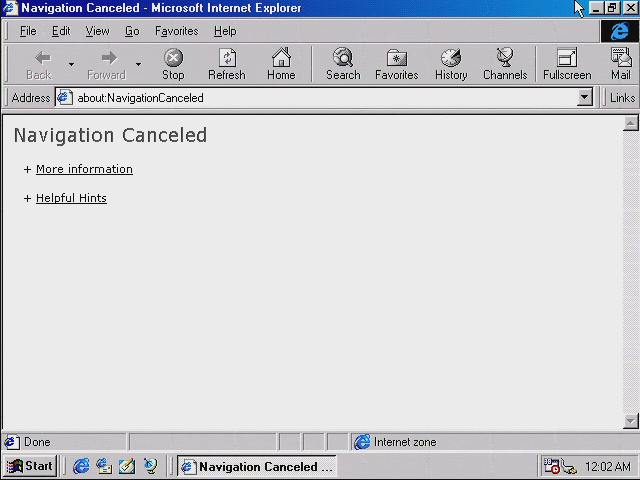Click the Internet zone status icon
640x480 pixels.
(362, 442)
